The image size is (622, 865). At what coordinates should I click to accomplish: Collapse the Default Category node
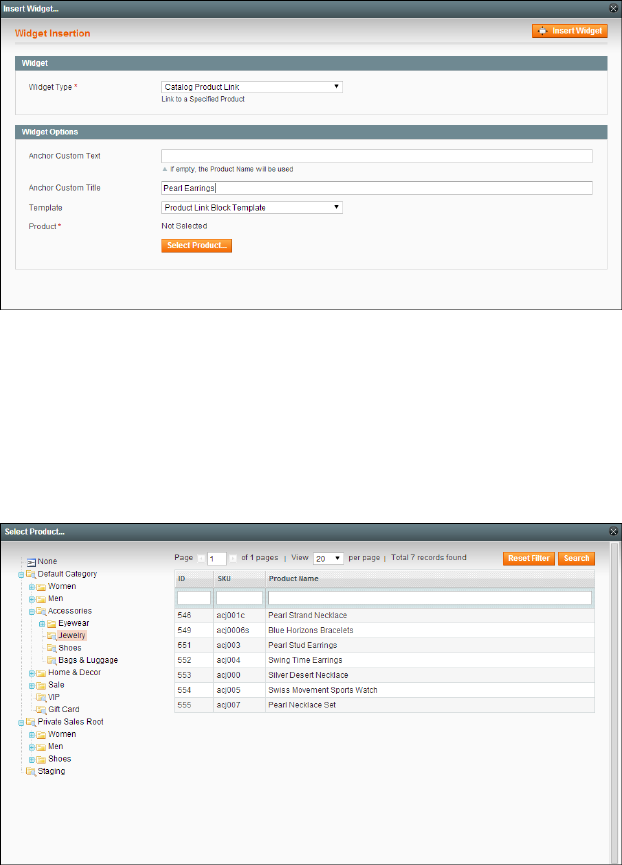coord(21,574)
